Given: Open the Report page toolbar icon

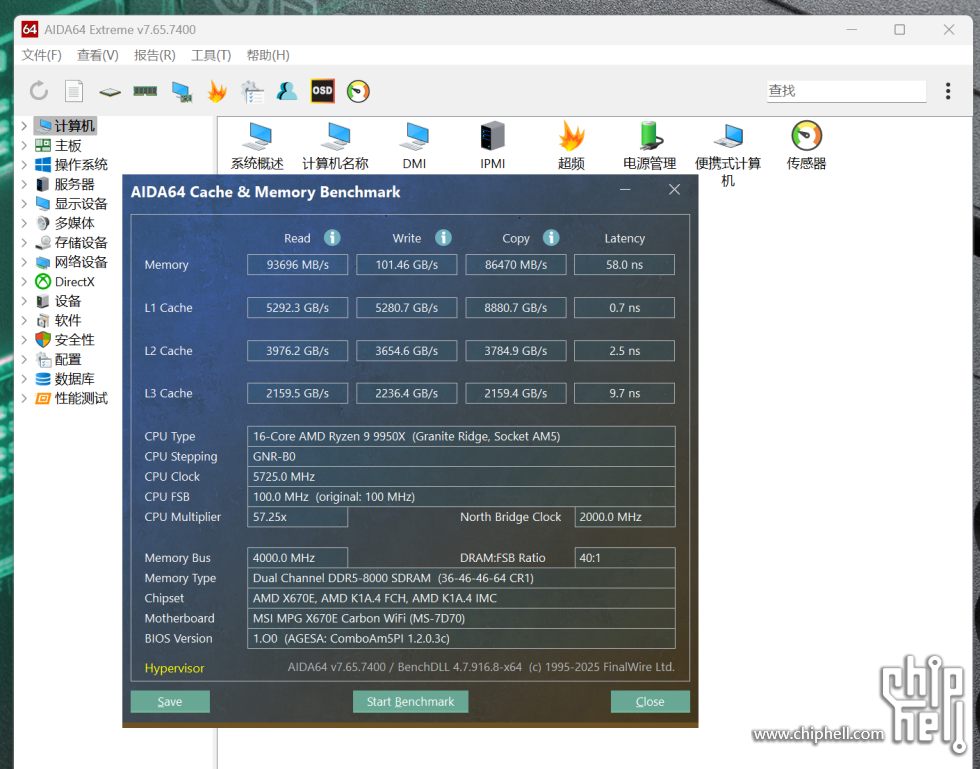Looking at the screenshot, I should (74, 91).
